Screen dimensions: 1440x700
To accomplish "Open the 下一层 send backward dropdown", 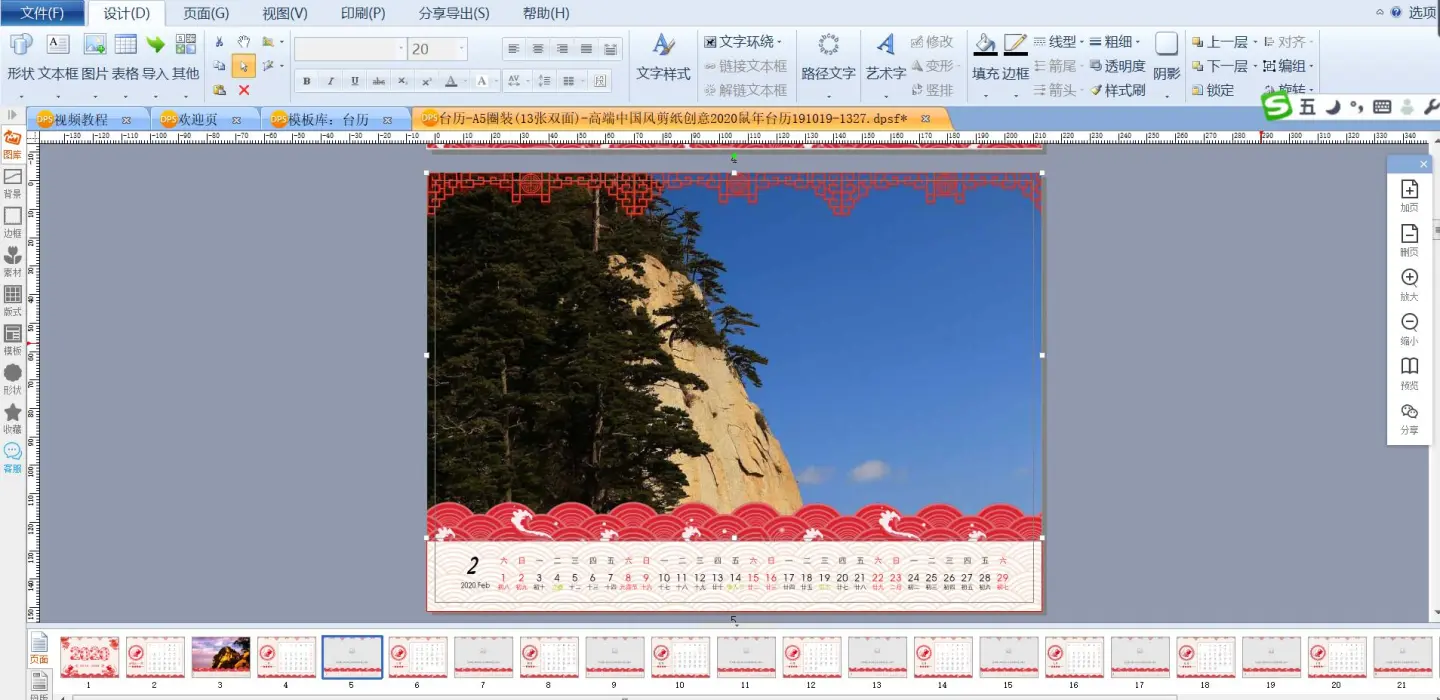I will pos(1224,66).
